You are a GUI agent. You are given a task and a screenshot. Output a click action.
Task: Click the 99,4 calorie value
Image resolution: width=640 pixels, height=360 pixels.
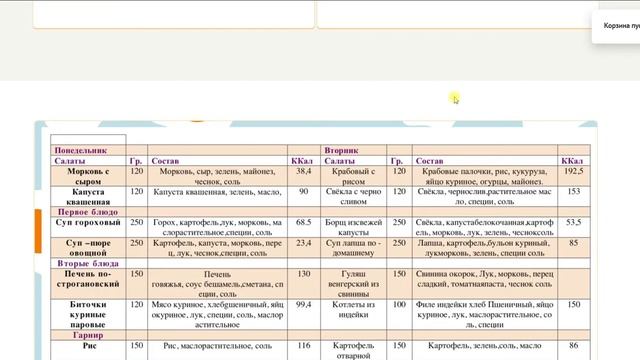pos(304,304)
